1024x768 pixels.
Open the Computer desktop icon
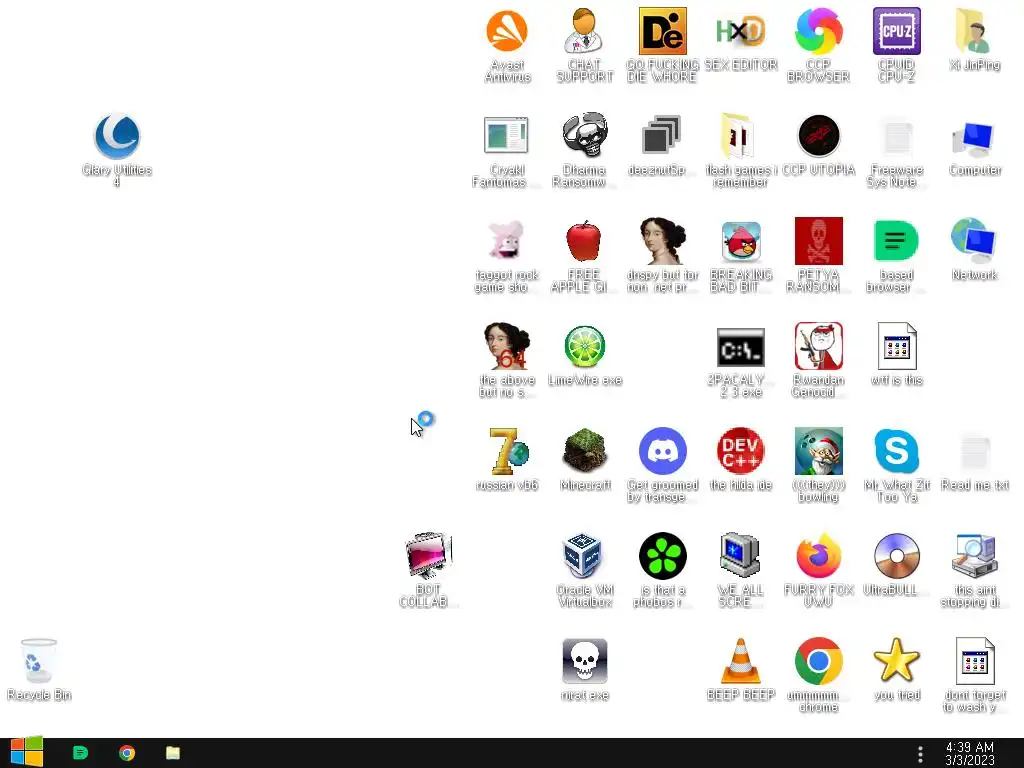click(x=974, y=138)
